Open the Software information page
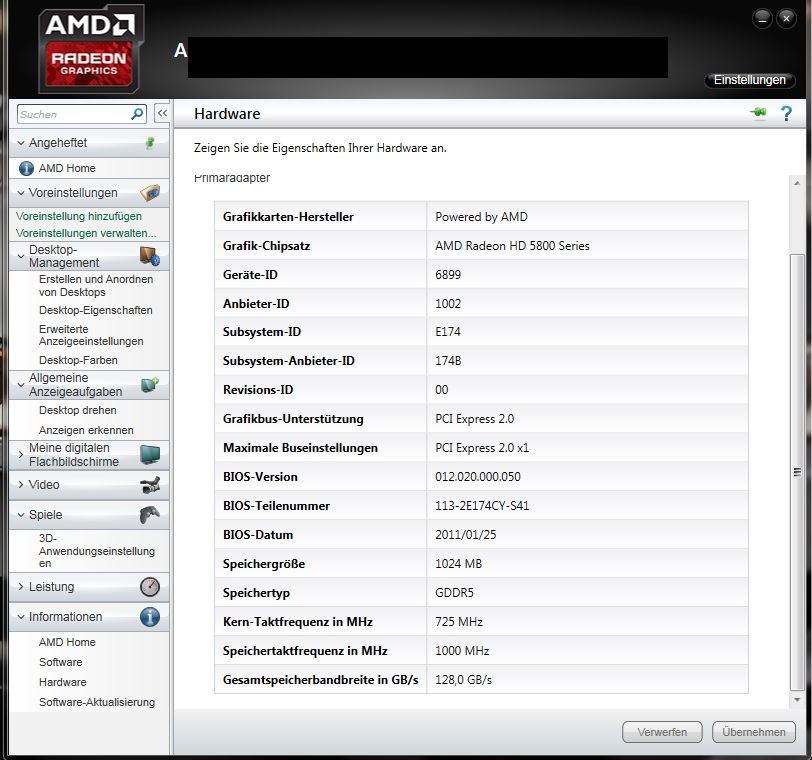 [x=61, y=662]
